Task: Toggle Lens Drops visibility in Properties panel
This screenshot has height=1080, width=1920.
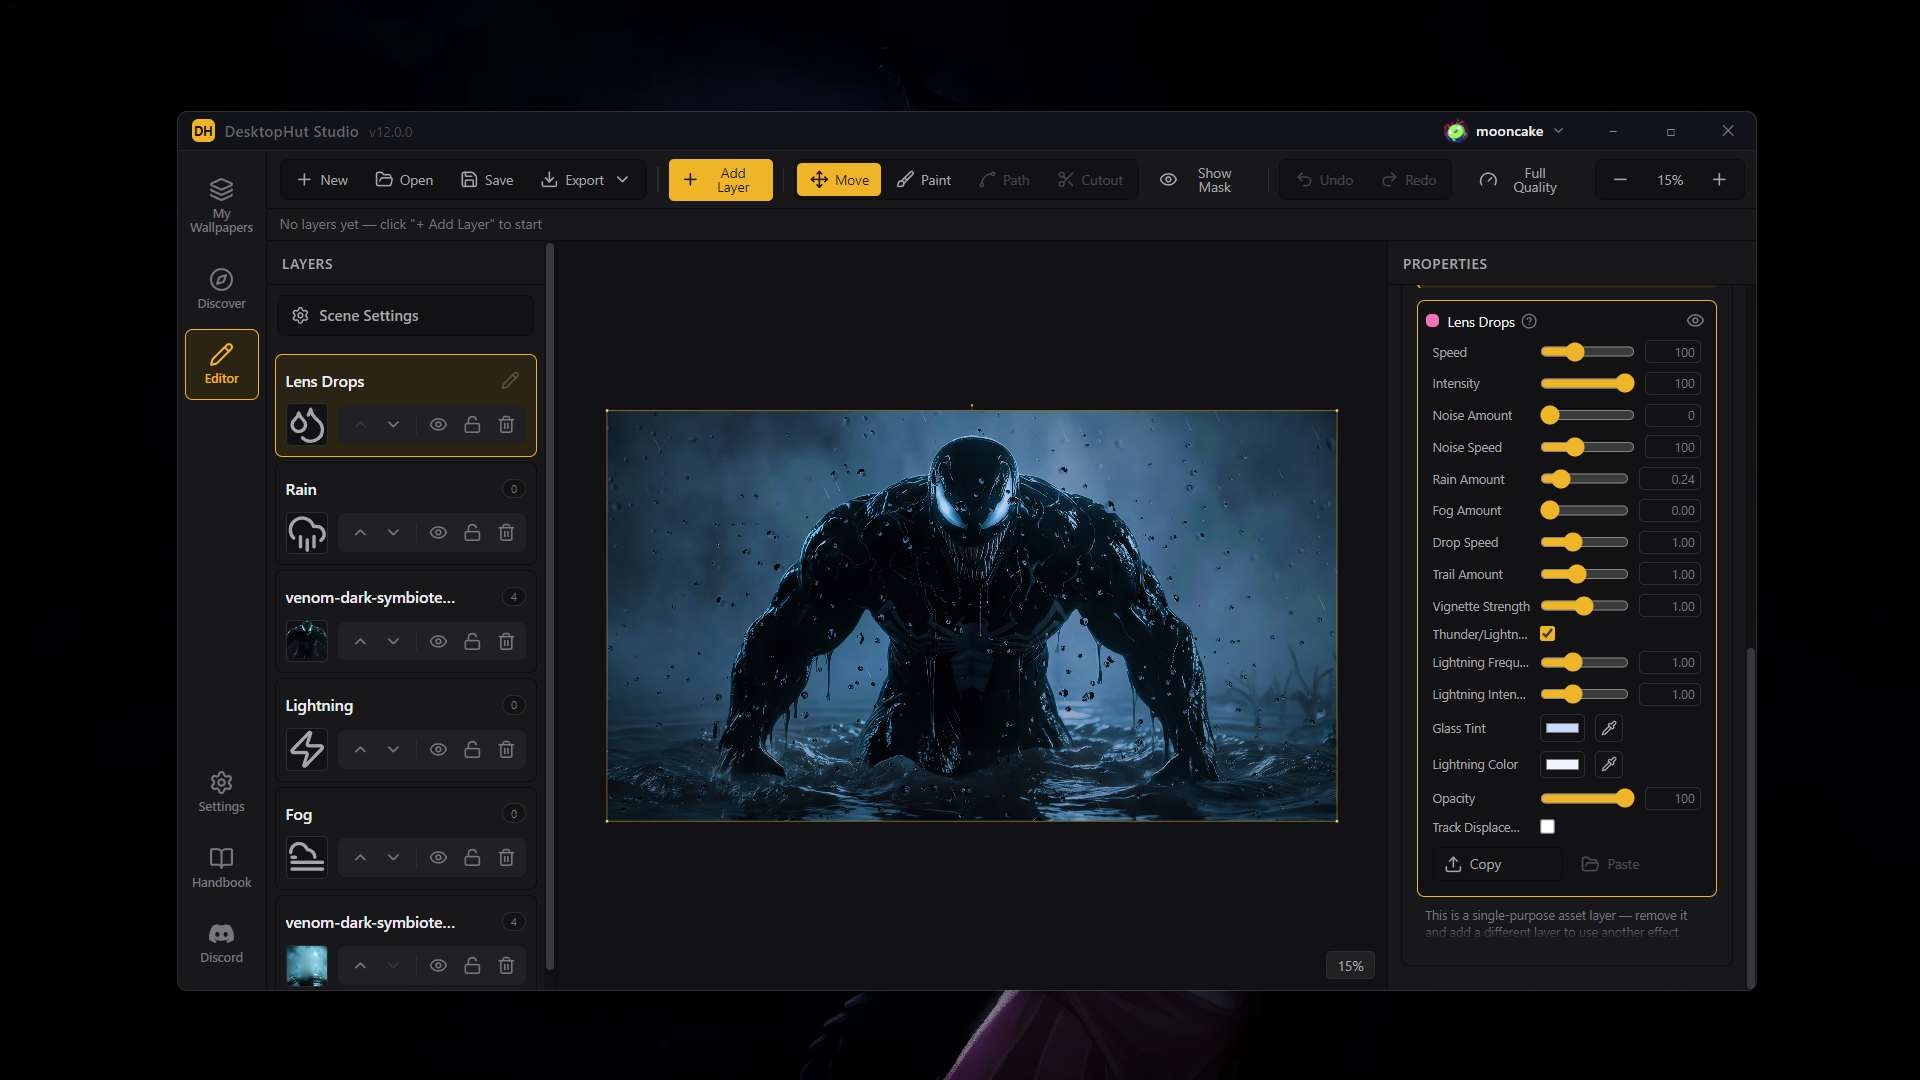Action: click(1695, 321)
